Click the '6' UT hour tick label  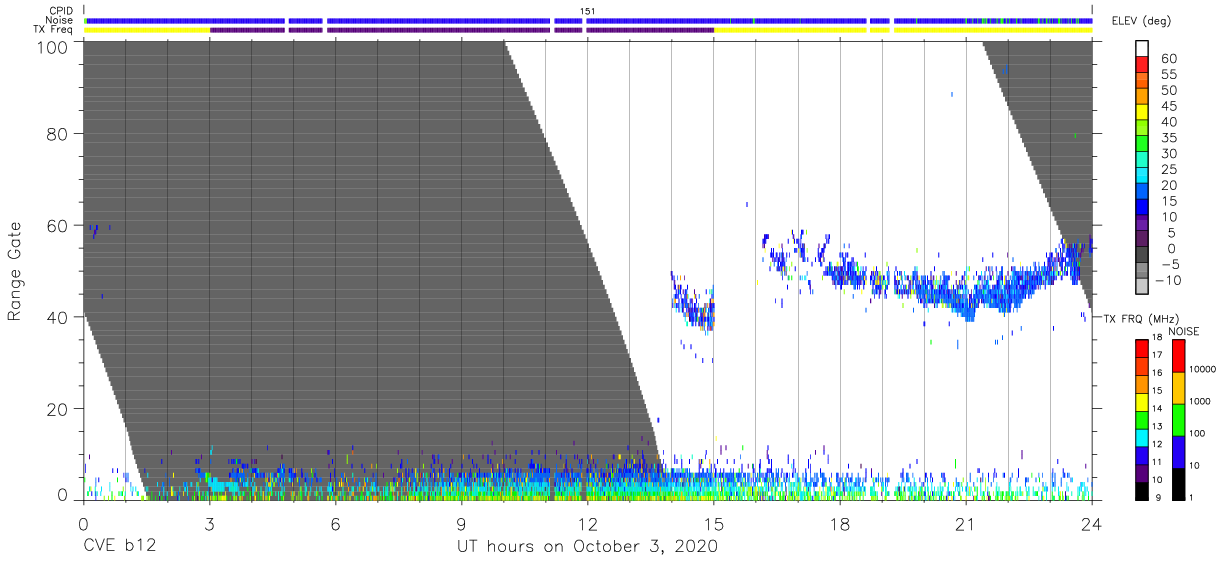point(335,523)
